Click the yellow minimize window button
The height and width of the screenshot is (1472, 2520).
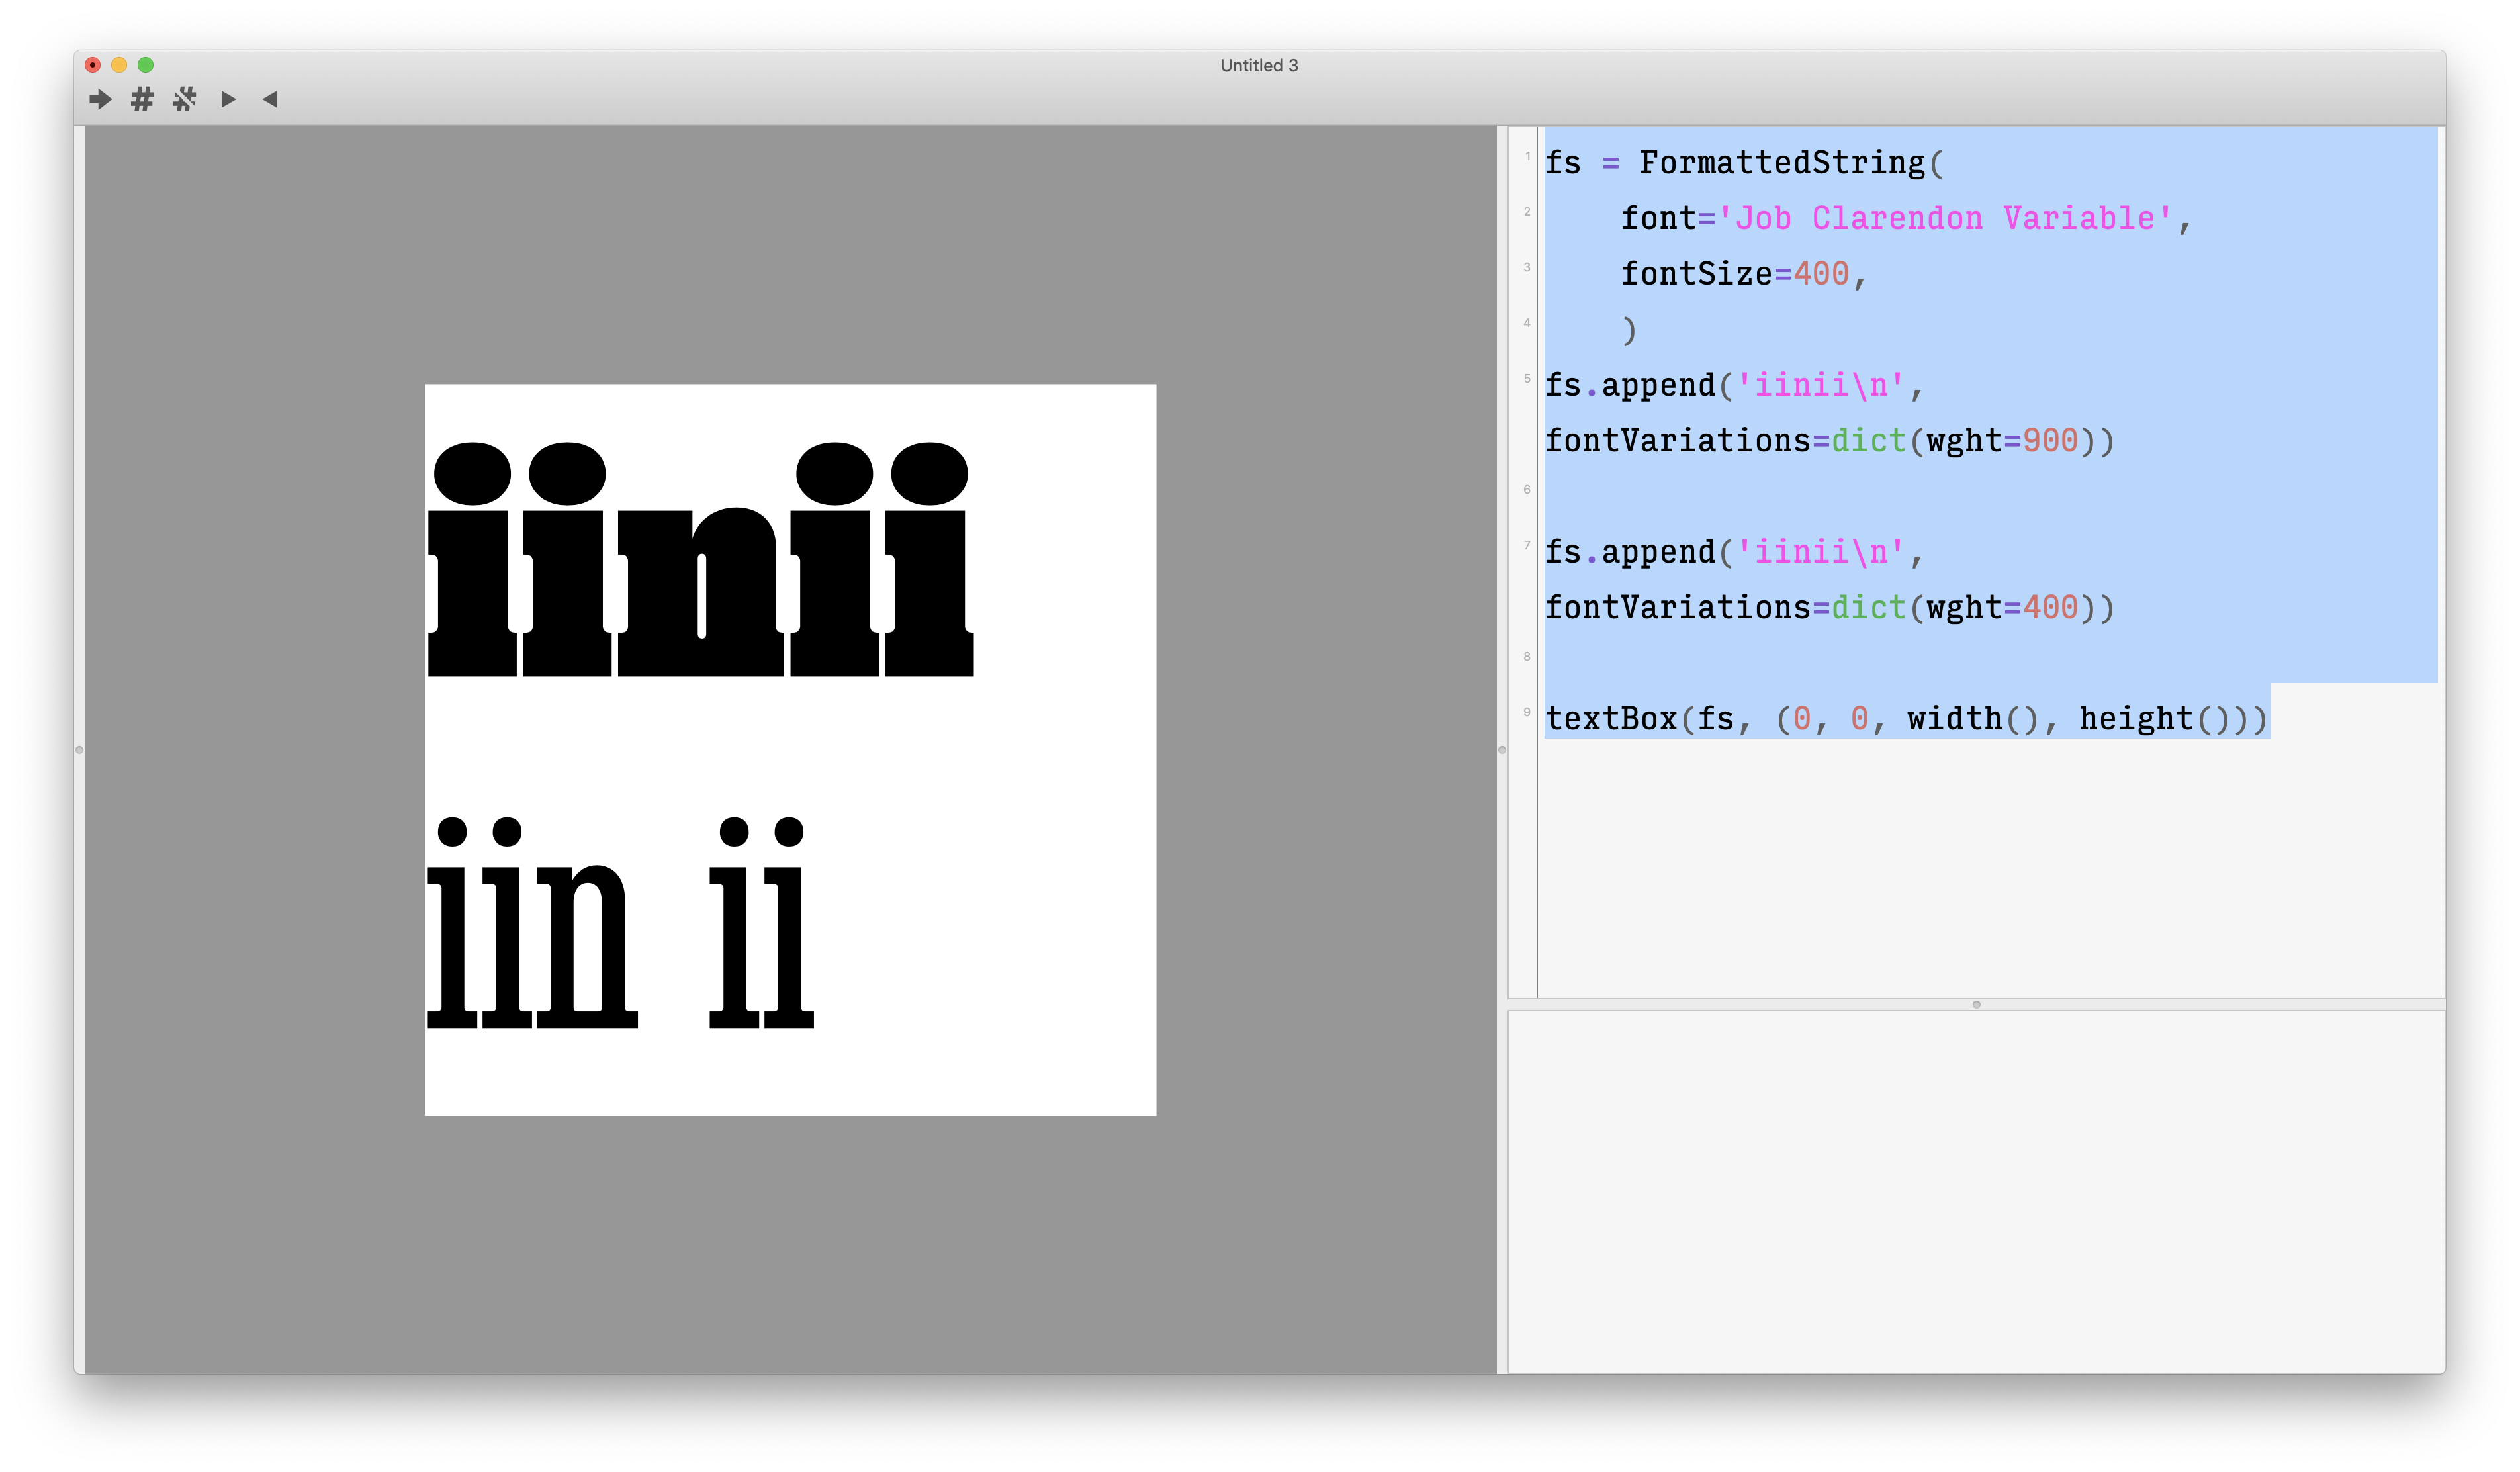click(x=119, y=65)
